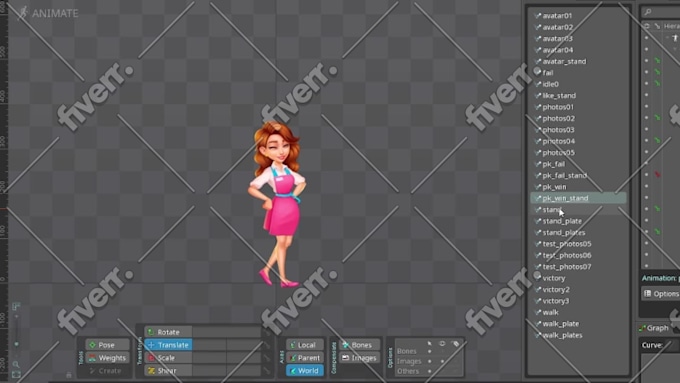Click the tree search field
The width and height of the screenshot is (680, 383).
point(661,12)
